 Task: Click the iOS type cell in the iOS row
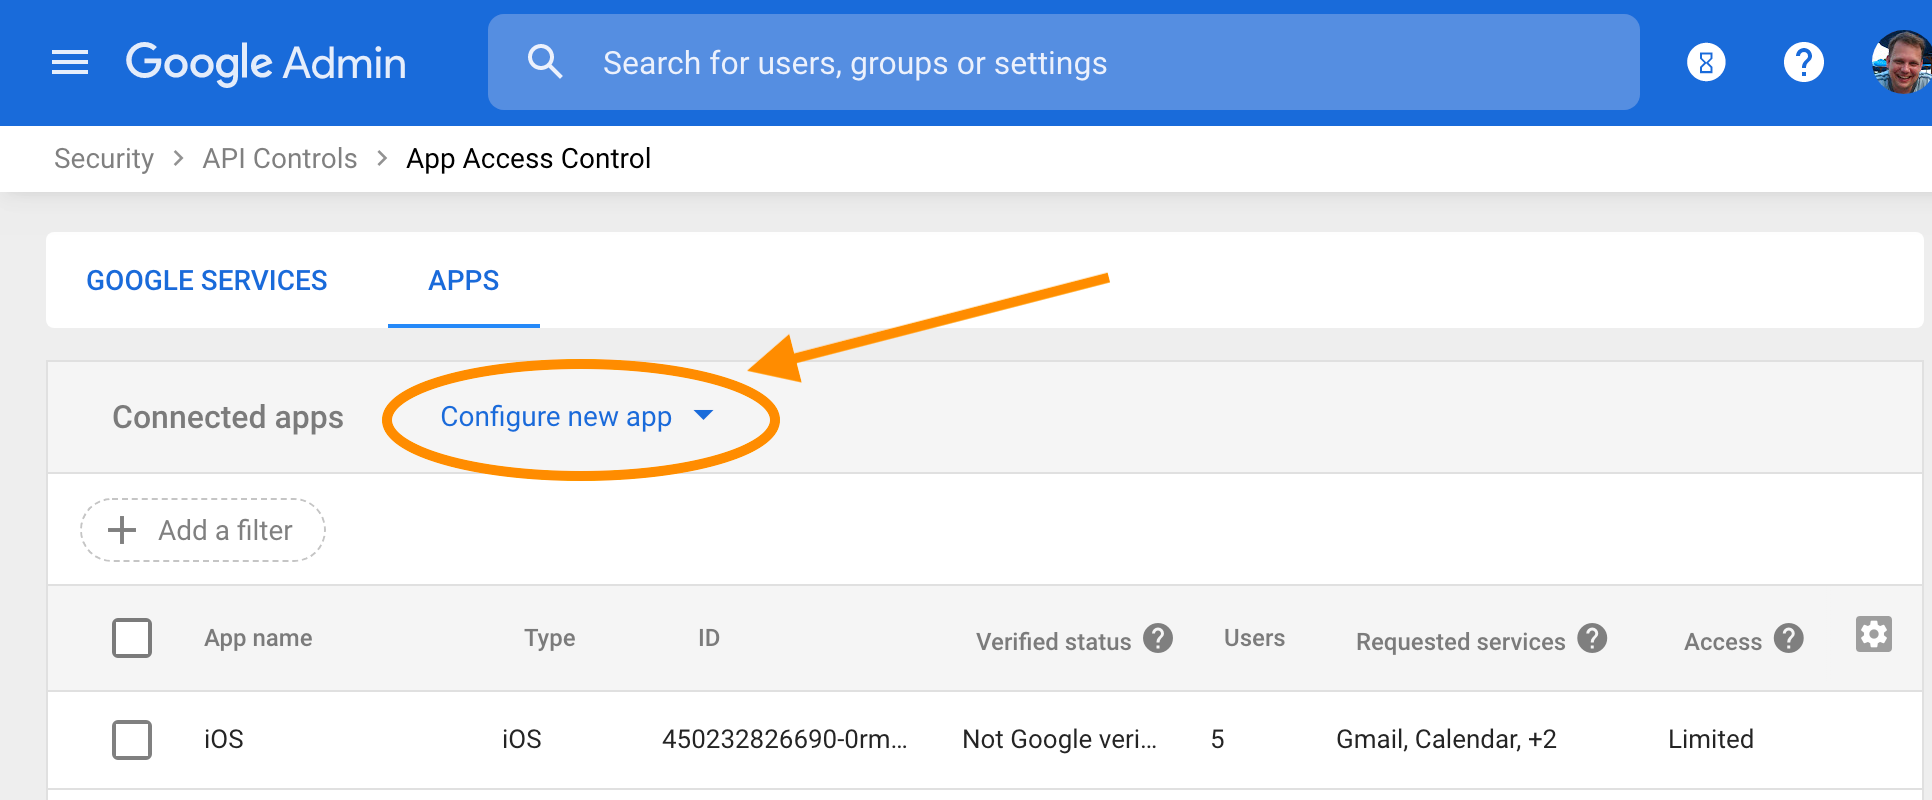[x=521, y=739]
